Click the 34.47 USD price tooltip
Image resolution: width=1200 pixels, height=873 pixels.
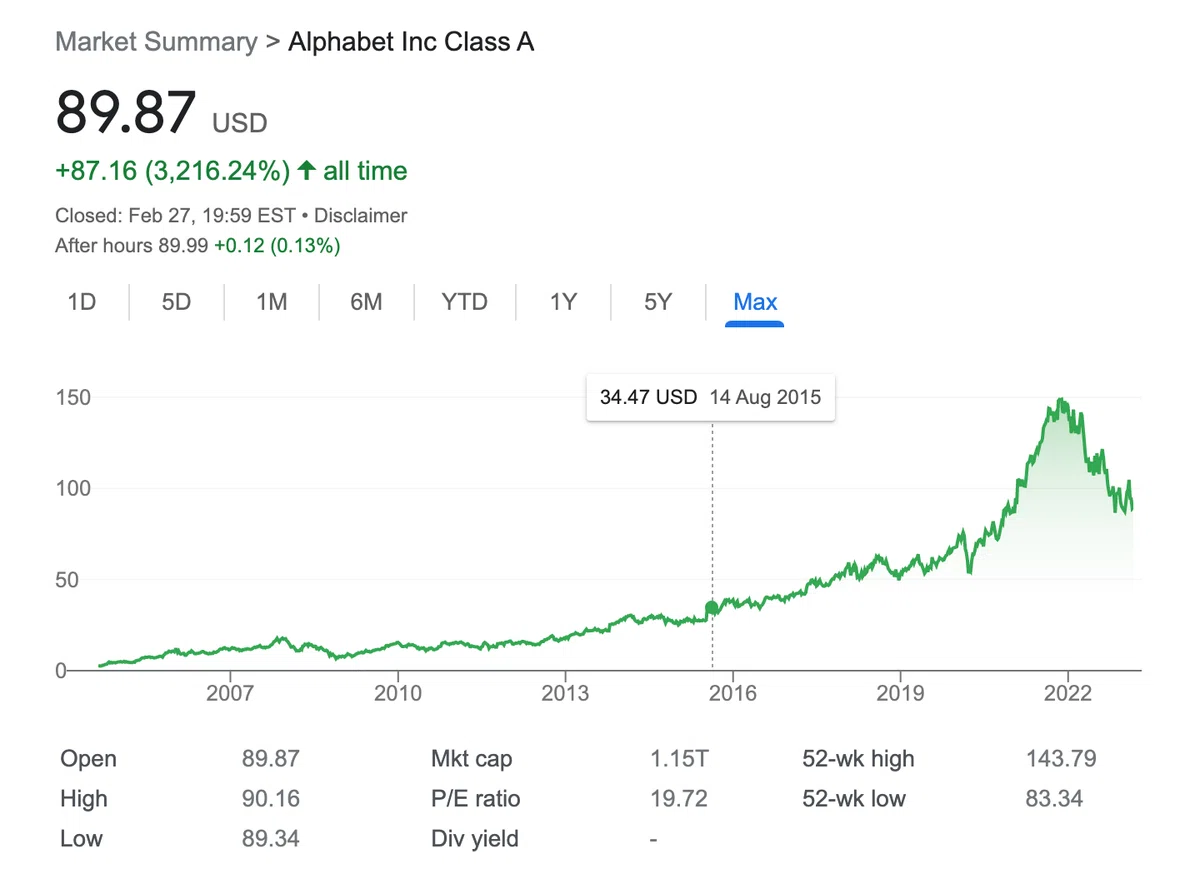(x=710, y=397)
